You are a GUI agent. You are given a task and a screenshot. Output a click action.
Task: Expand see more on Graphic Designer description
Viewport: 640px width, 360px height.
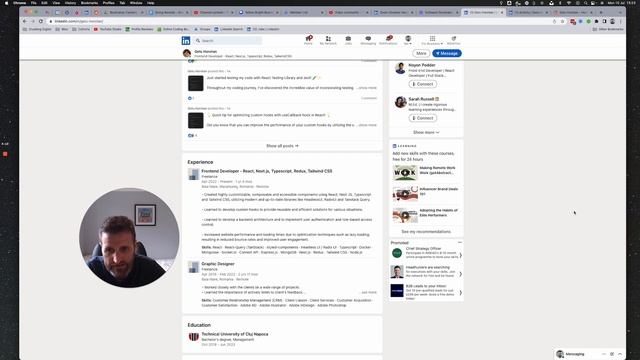(369, 292)
